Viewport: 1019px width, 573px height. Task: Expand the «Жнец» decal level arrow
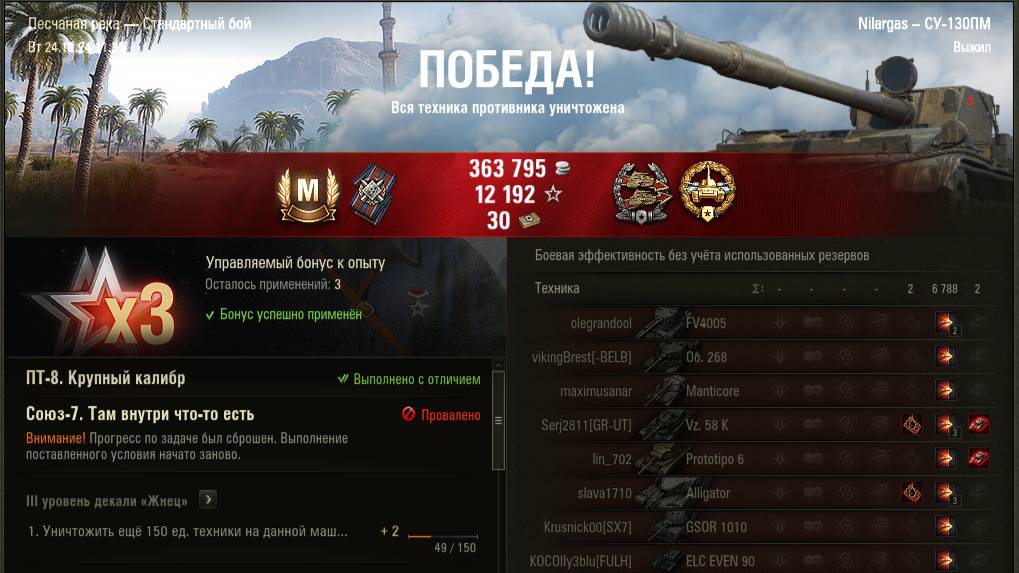click(x=208, y=500)
